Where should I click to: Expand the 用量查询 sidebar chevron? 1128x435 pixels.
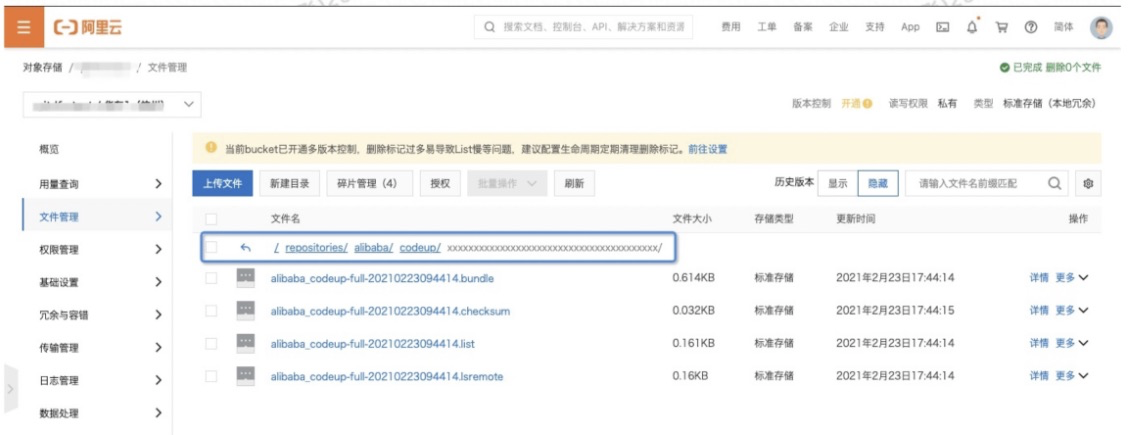click(158, 184)
